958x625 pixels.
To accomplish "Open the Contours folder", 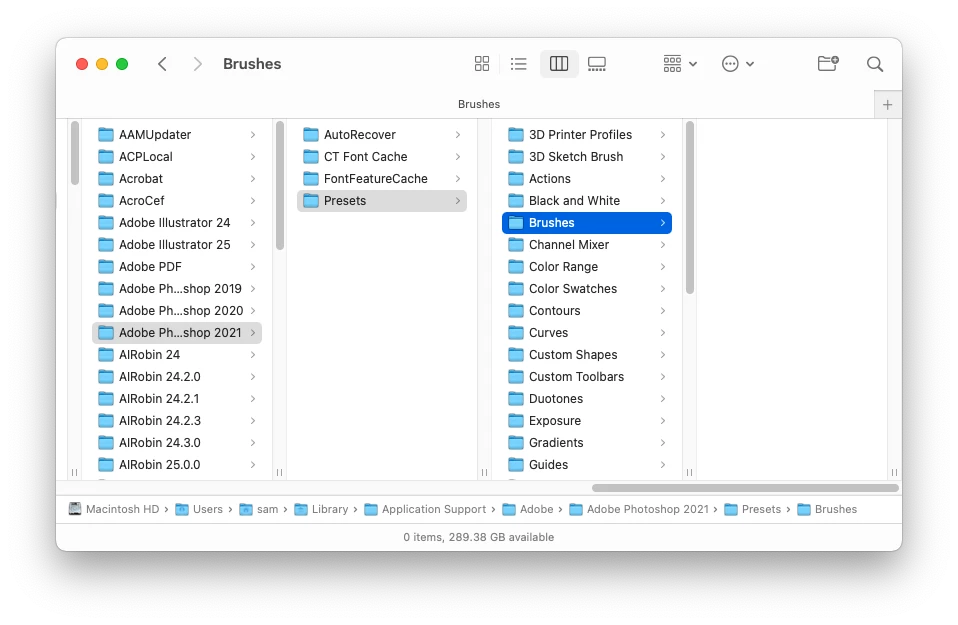I will pyautogui.click(x=587, y=310).
